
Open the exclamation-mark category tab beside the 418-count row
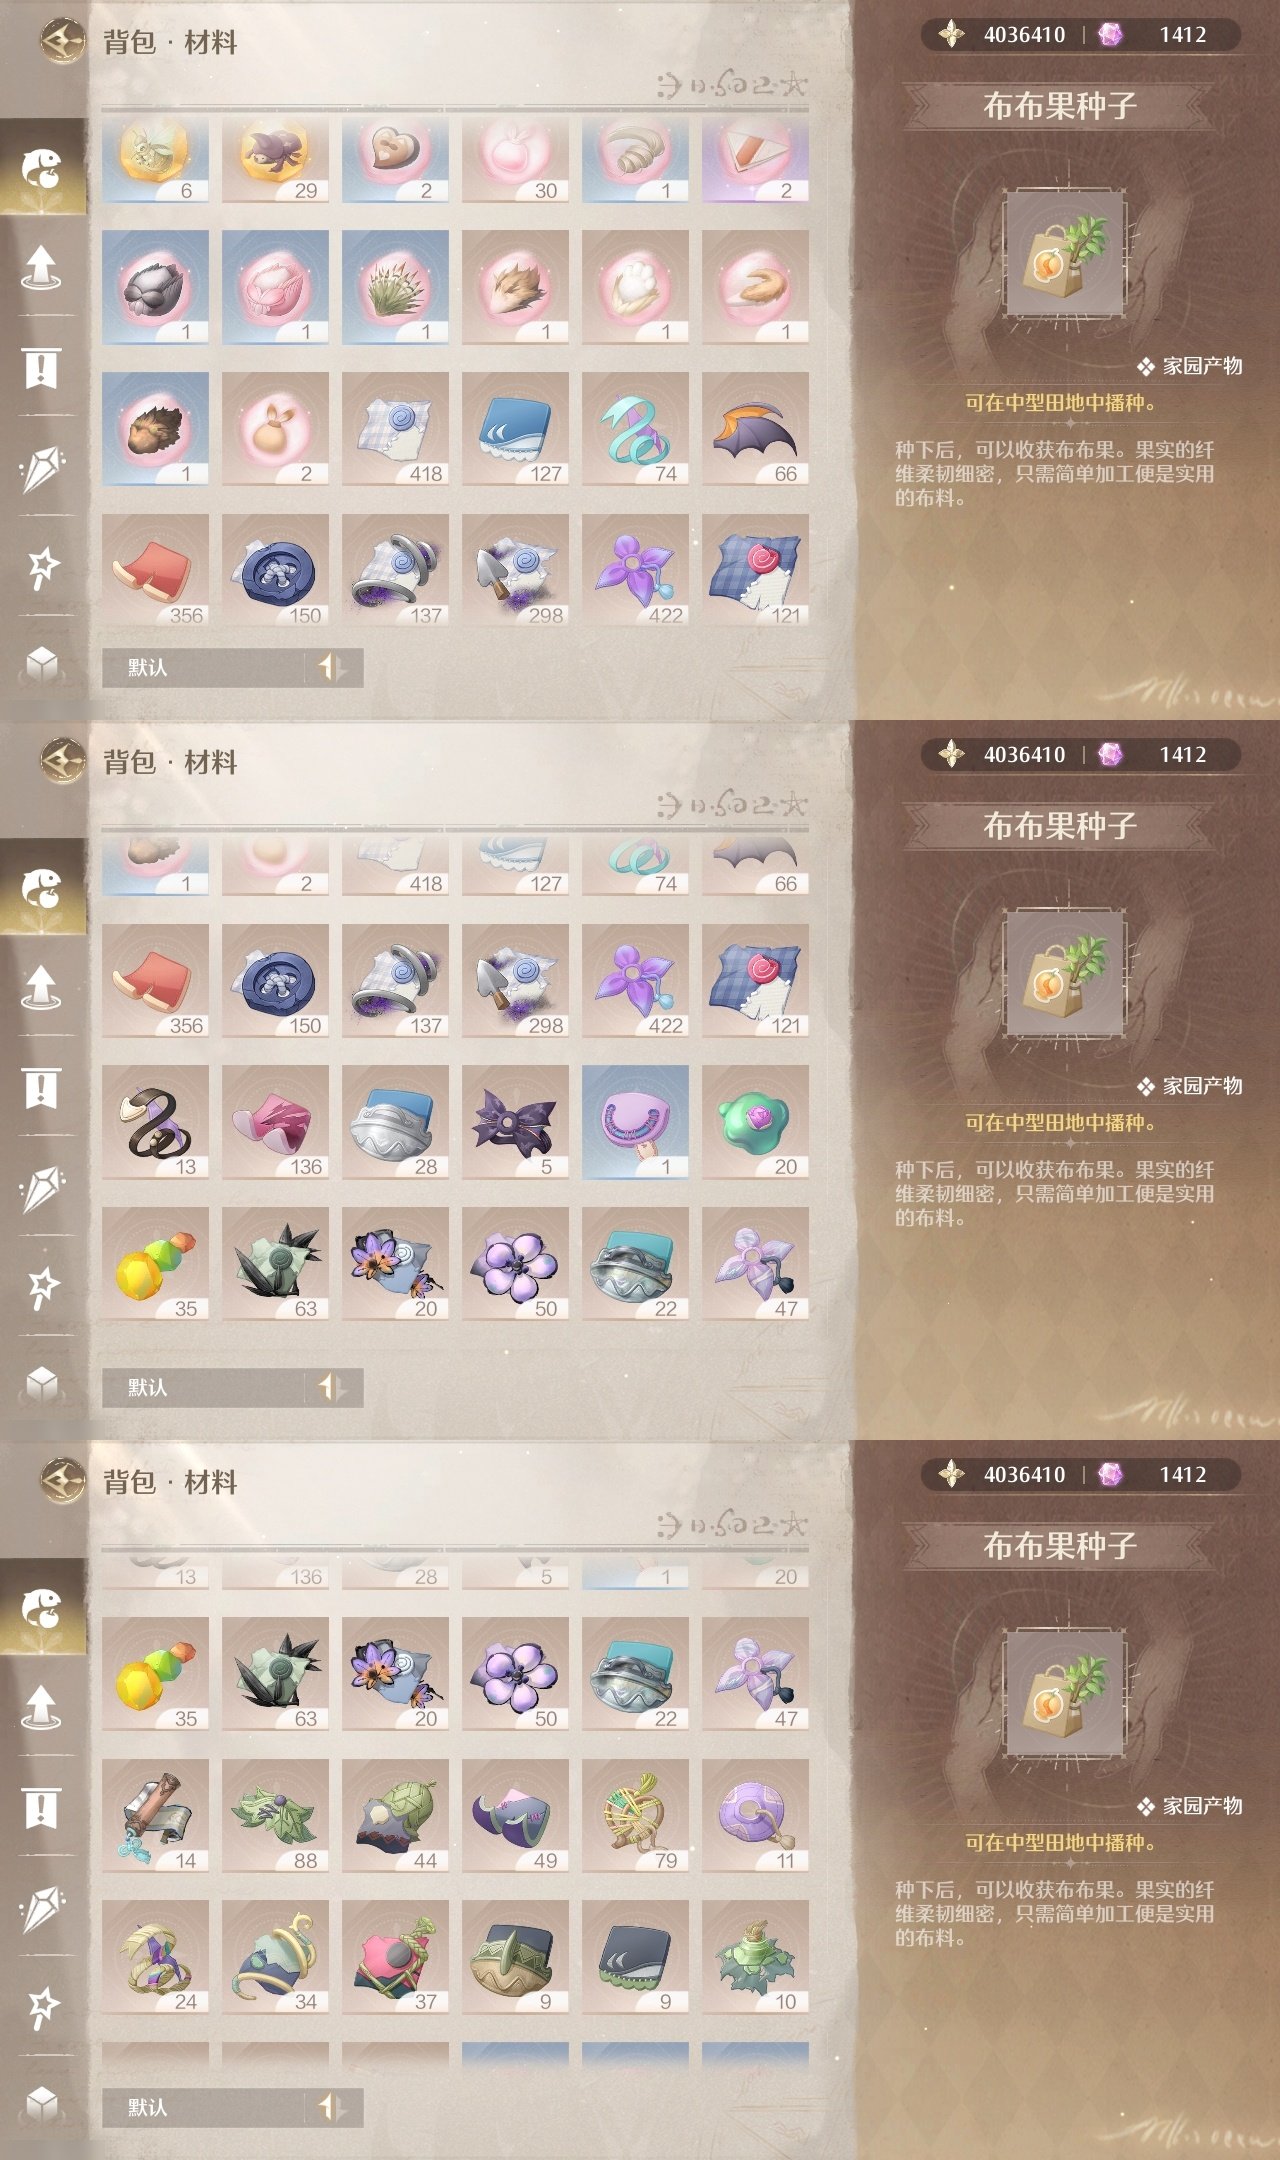(x=41, y=368)
